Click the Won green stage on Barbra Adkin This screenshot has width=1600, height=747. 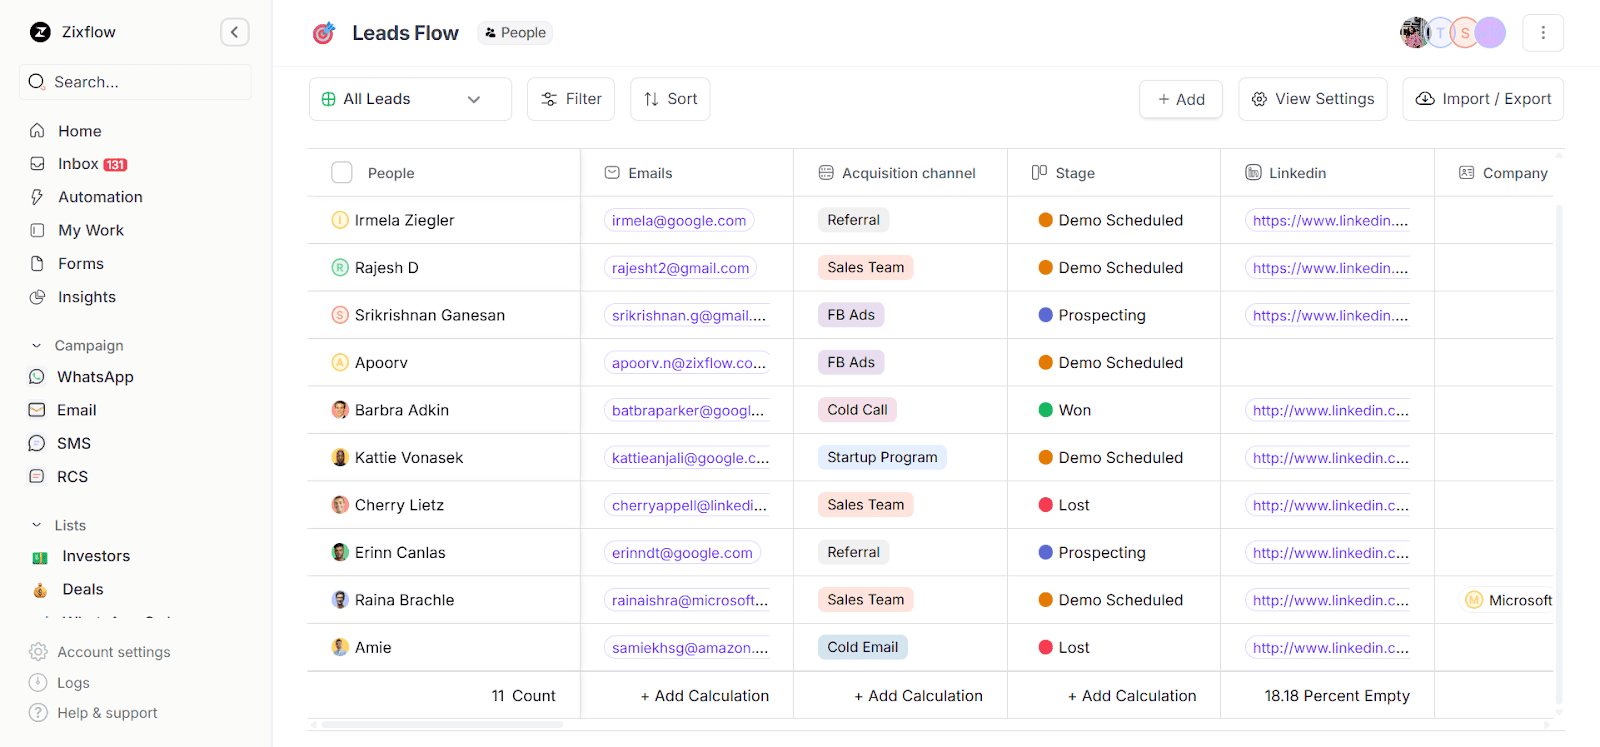coord(1065,410)
